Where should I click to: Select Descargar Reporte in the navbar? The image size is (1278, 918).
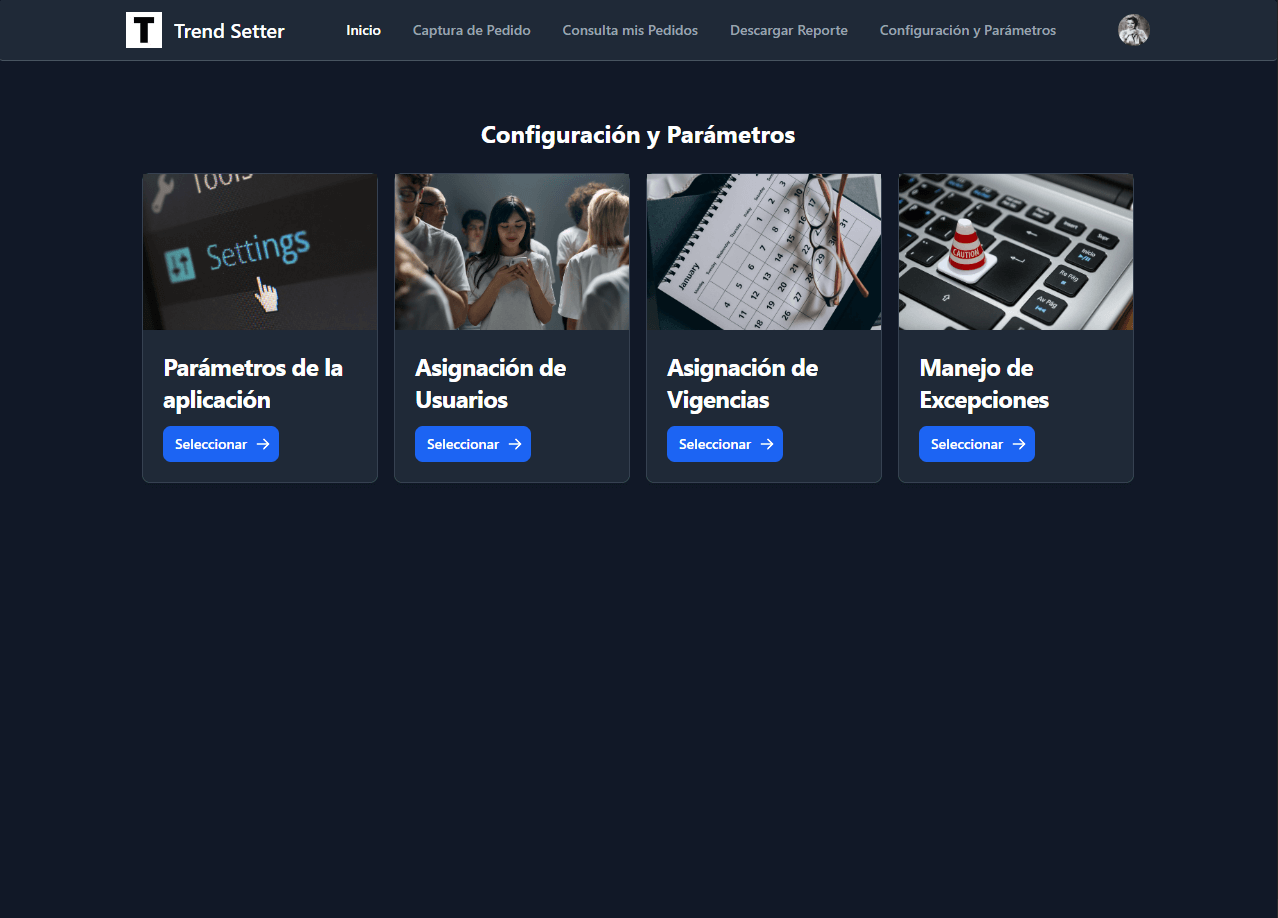point(789,30)
